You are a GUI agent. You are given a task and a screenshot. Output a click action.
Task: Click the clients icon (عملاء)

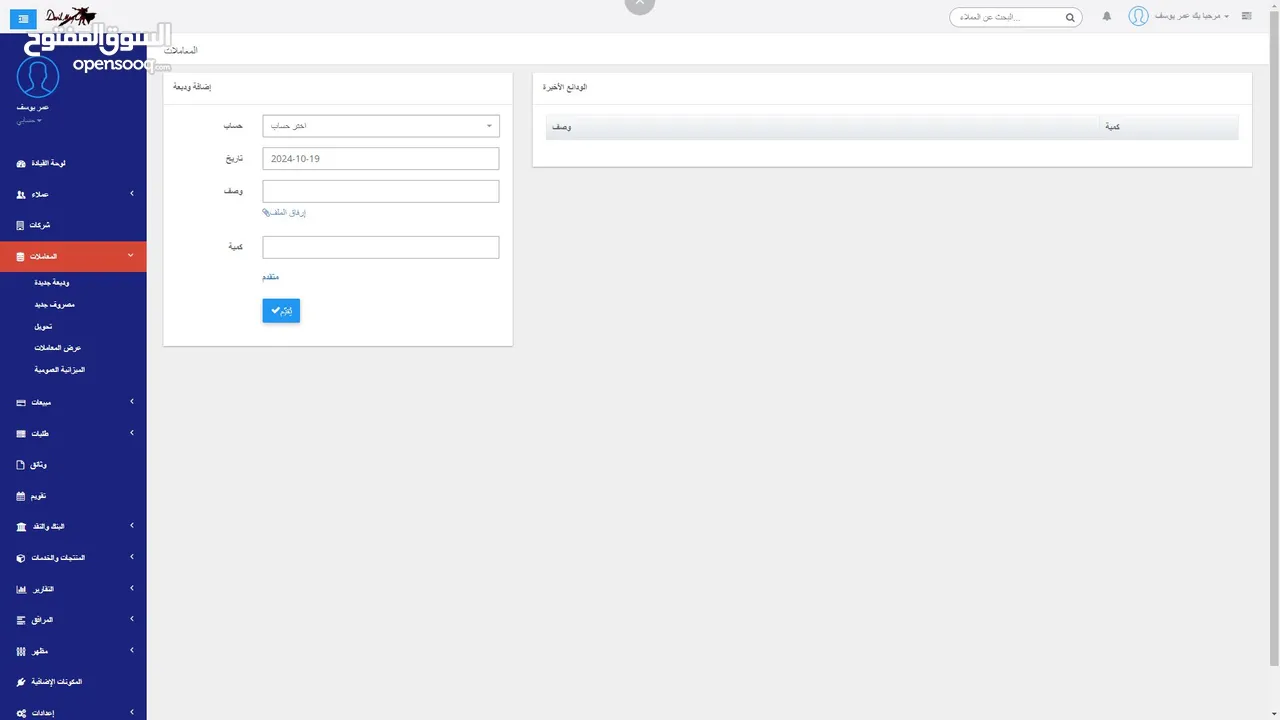click(x=21, y=194)
